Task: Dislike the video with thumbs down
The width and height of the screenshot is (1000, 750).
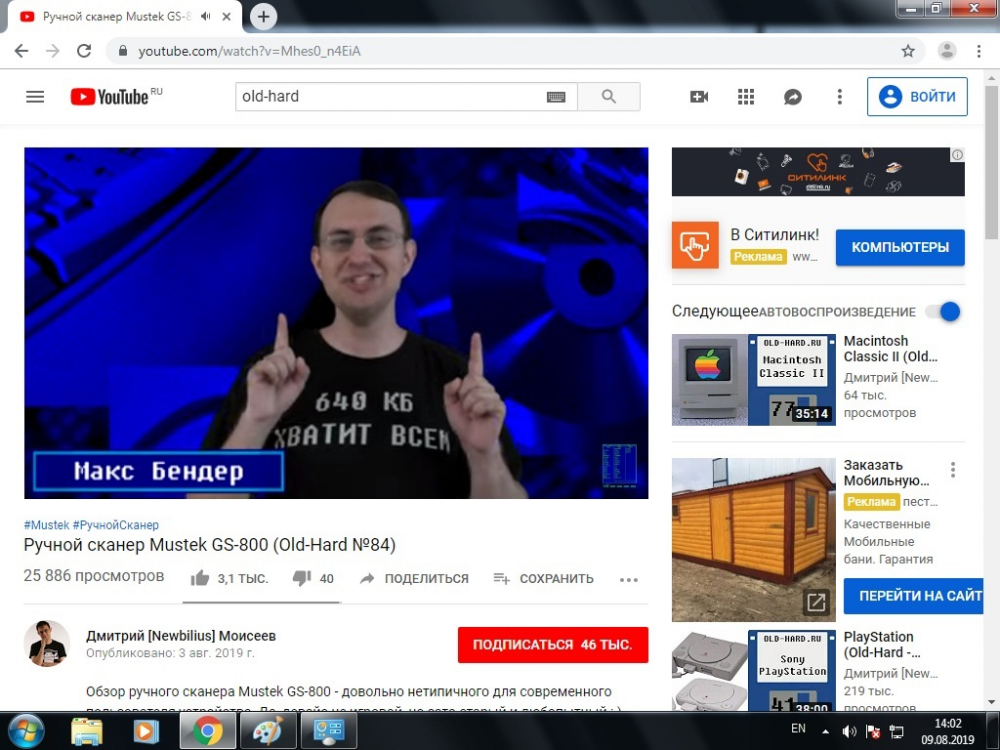Action: coord(301,578)
